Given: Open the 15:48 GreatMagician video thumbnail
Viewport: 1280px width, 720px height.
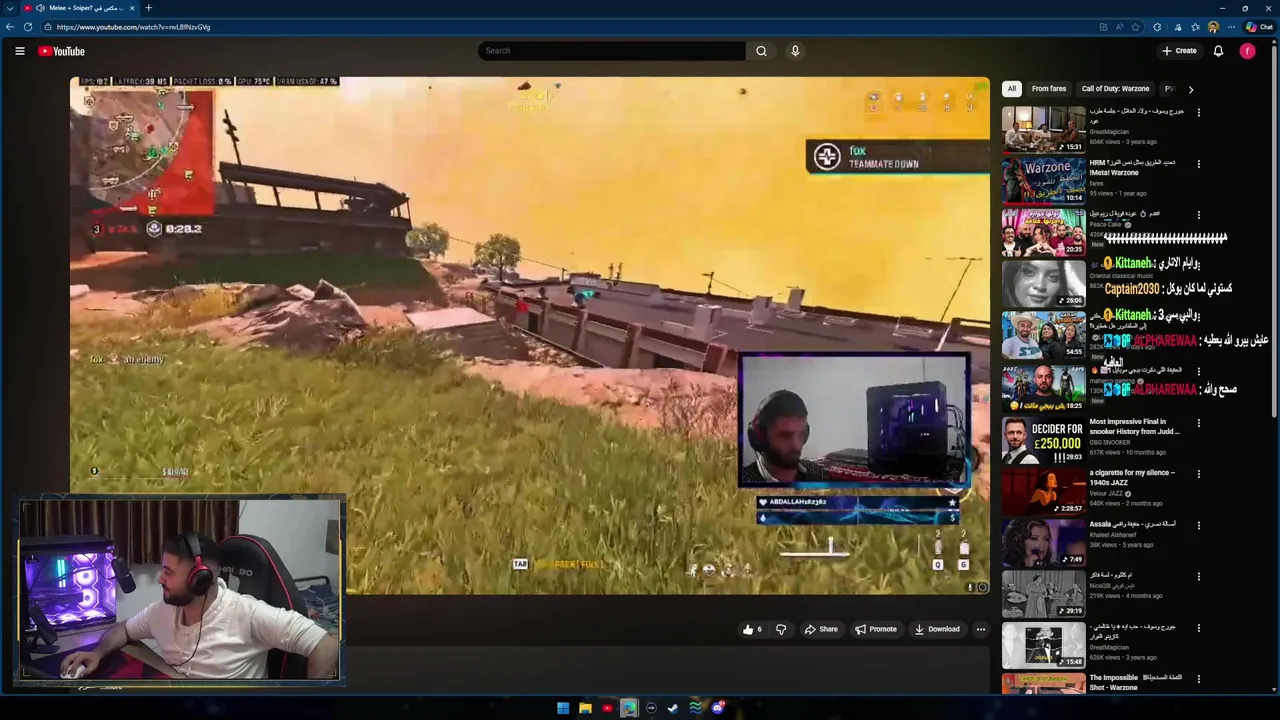Looking at the screenshot, I should [1043, 645].
